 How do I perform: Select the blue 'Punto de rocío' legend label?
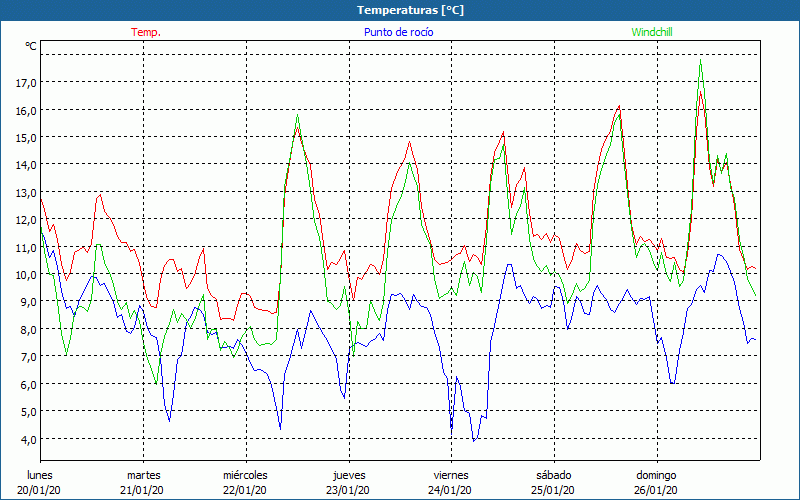[398, 32]
